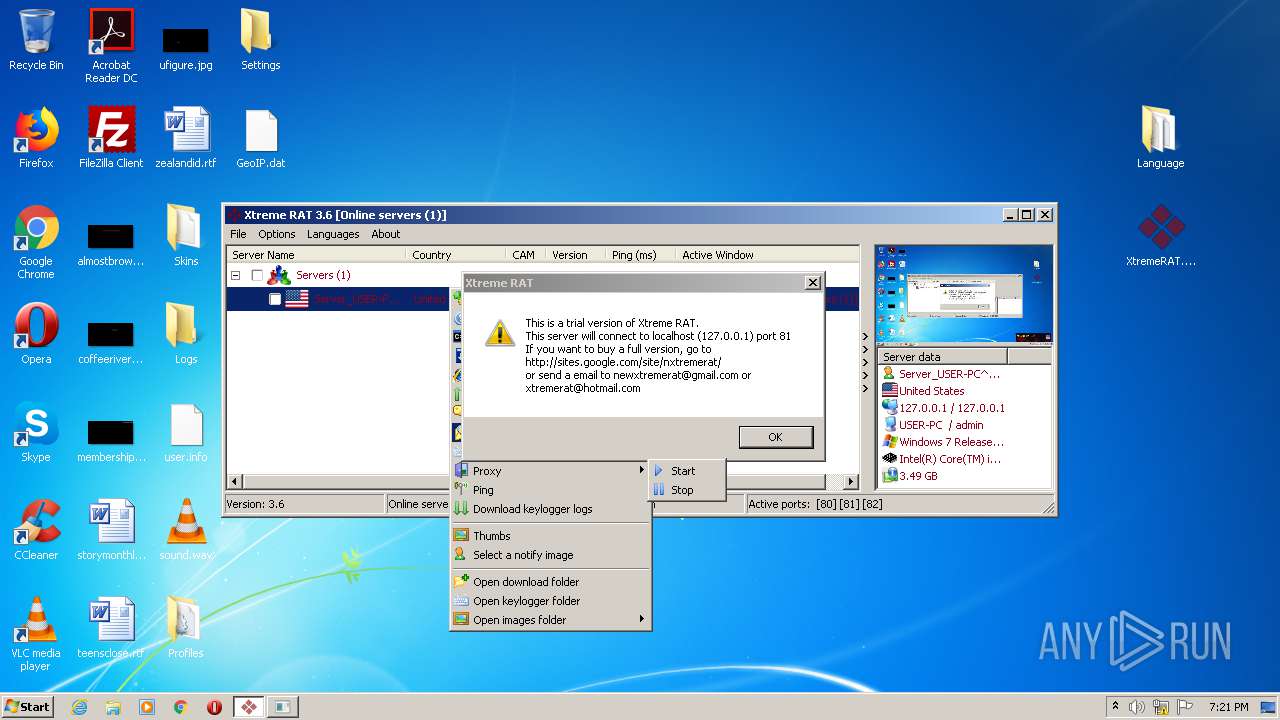Open the Languages menu
1280x720 pixels.
(x=333, y=234)
